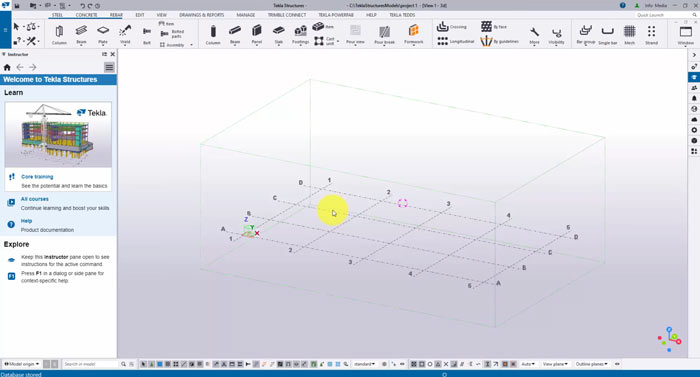Open the standard selection filter dropdown
This screenshot has height=377, width=700.
point(364,364)
